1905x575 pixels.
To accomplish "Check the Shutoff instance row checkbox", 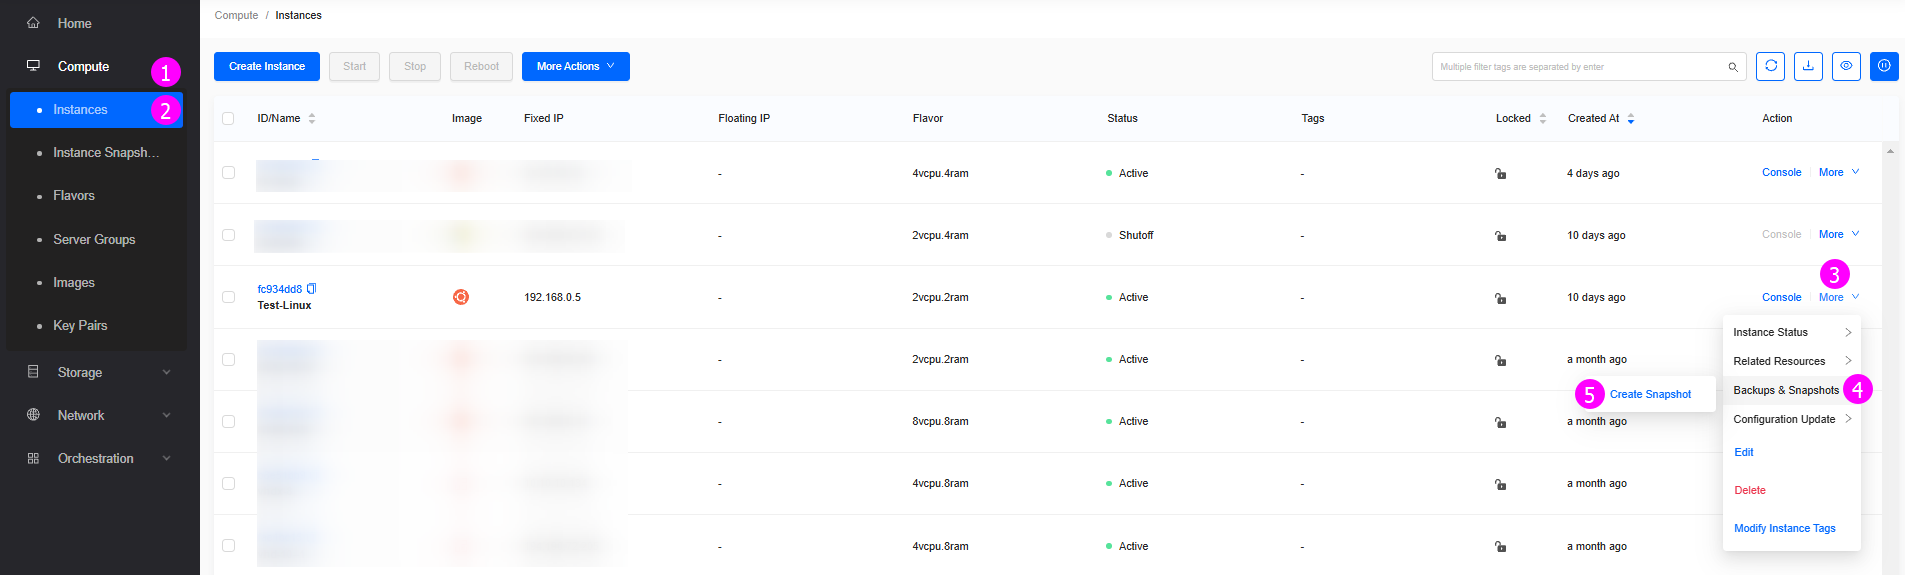I will click(228, 235).
